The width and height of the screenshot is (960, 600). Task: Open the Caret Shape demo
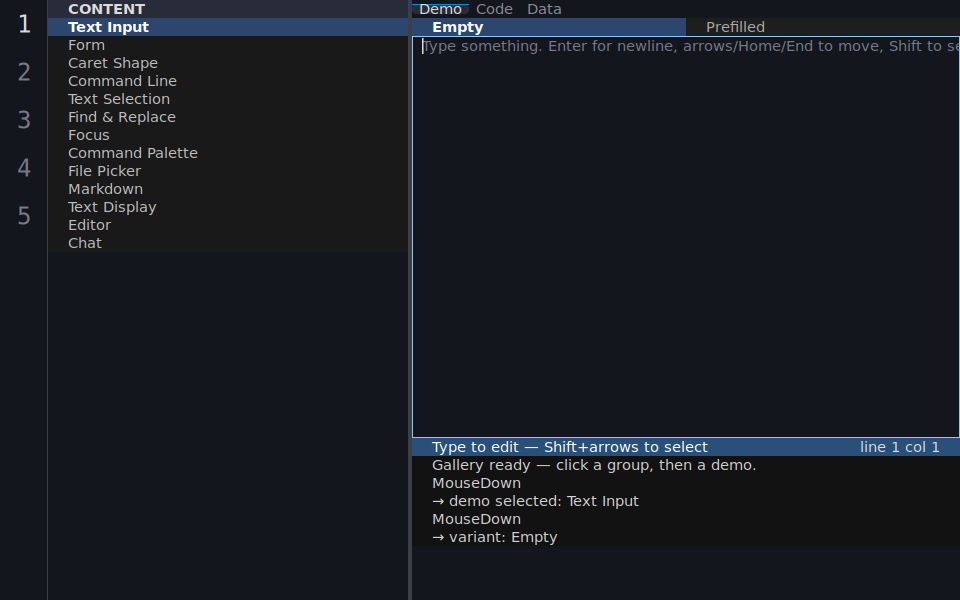pyautogui.click(x=228, y=63)
